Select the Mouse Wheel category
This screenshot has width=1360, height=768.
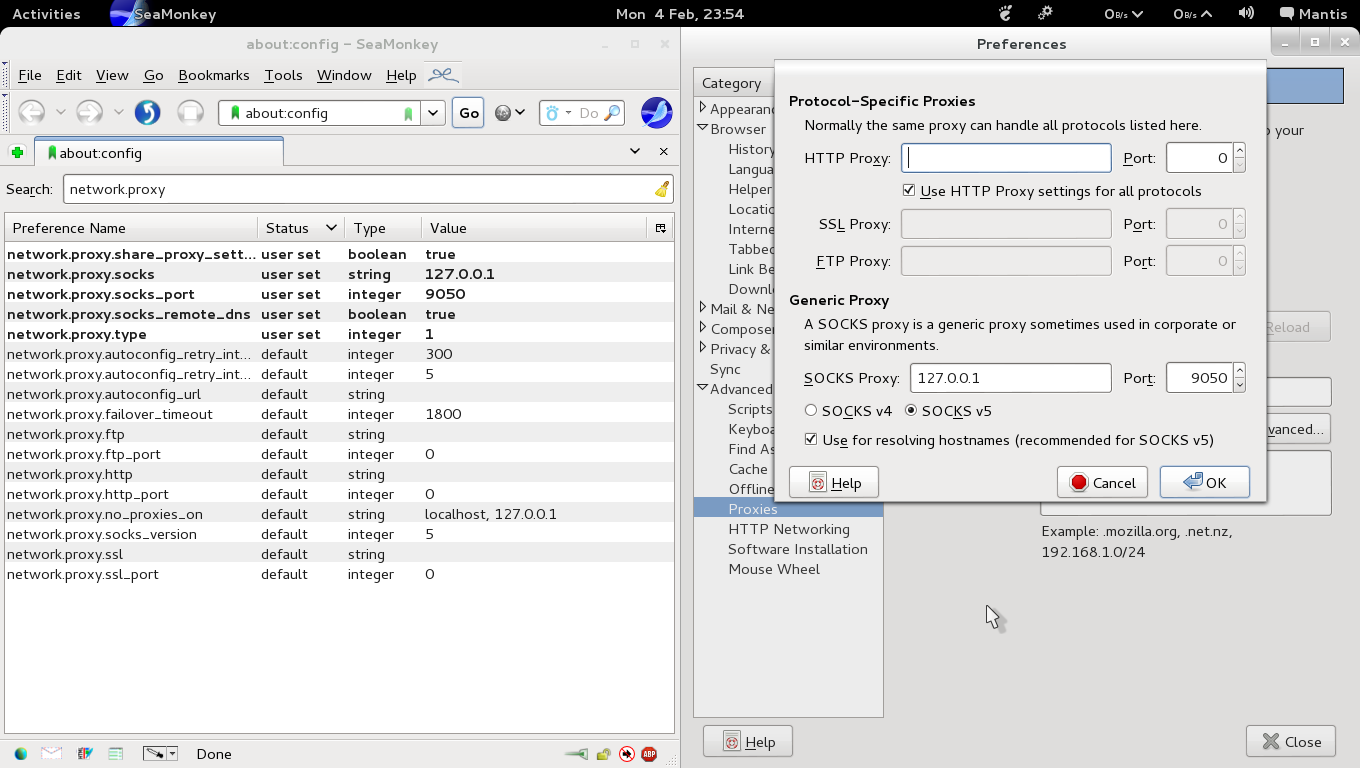774,569
